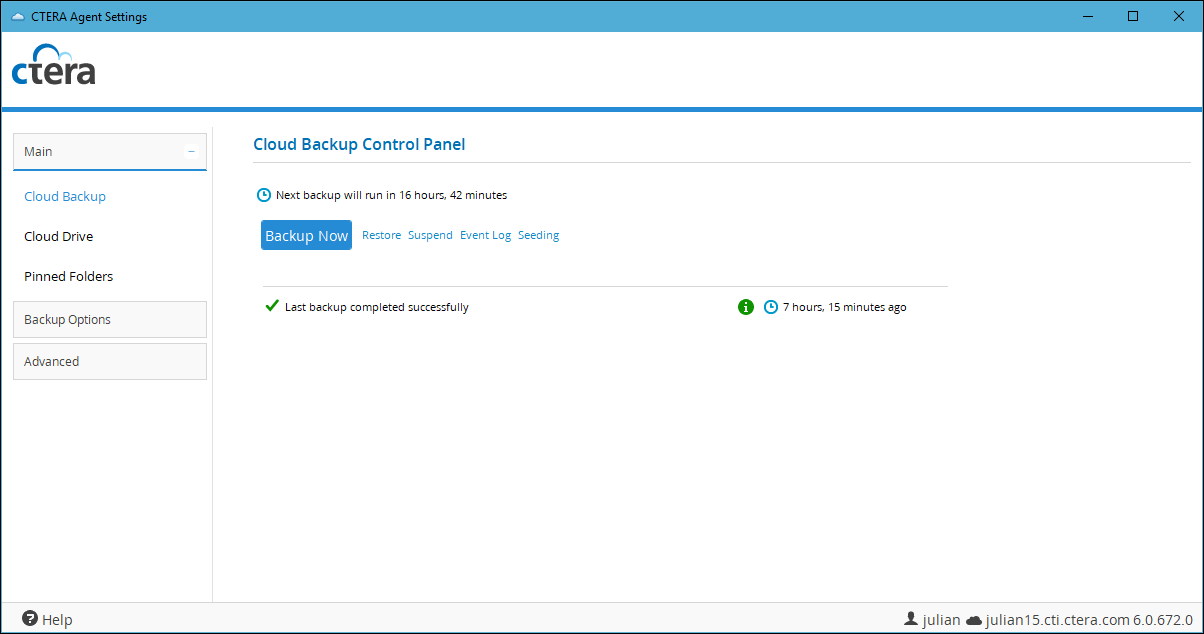Click the CTERA cloud icon in title bar
Screen dimensions: 1204x634
(18, 16)
